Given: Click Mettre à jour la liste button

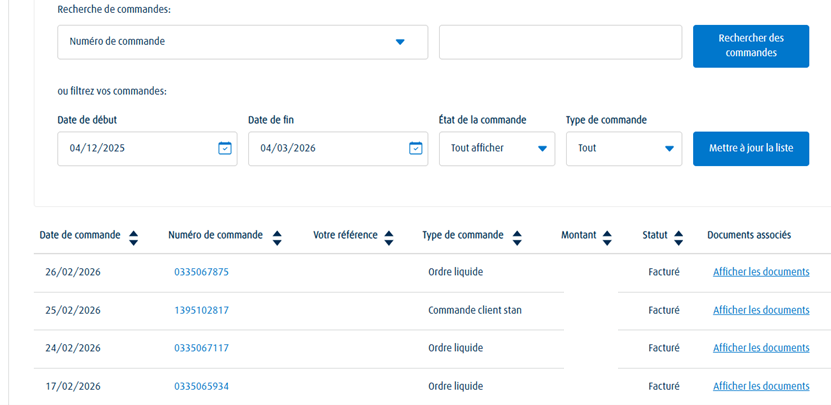Looking at the screenshot, I should coord(751,148).
